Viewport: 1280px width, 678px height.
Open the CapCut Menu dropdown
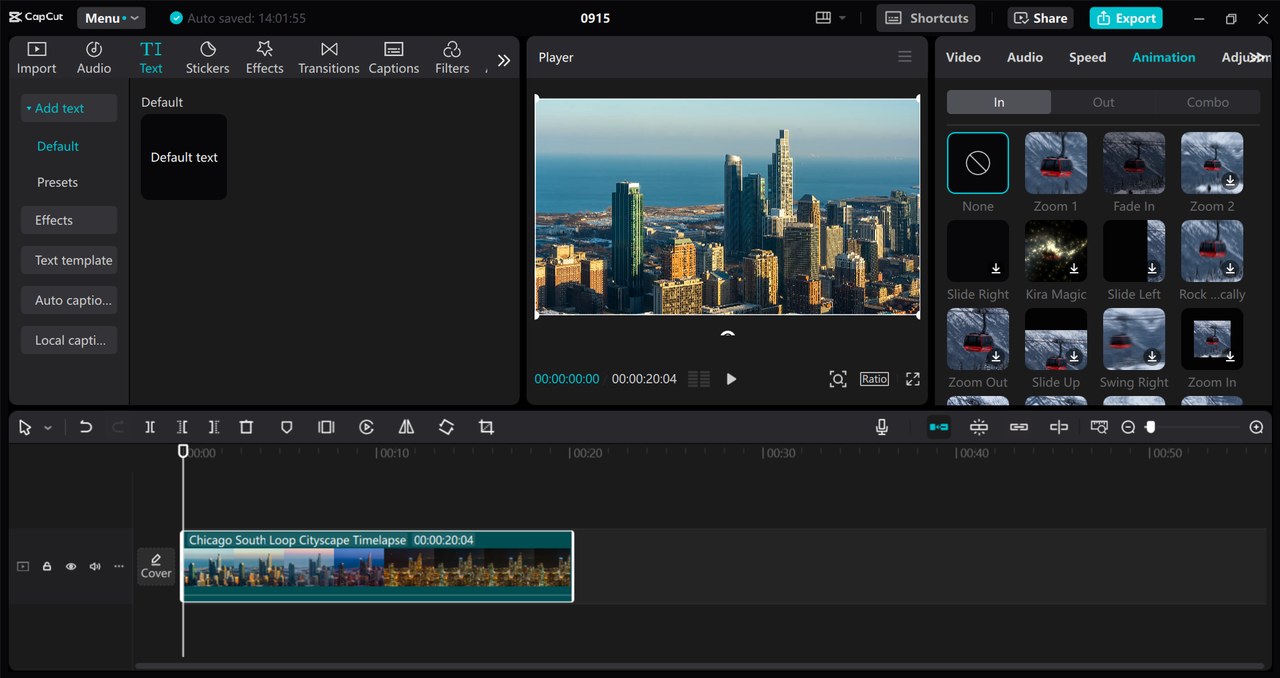[x=111, y=18]
